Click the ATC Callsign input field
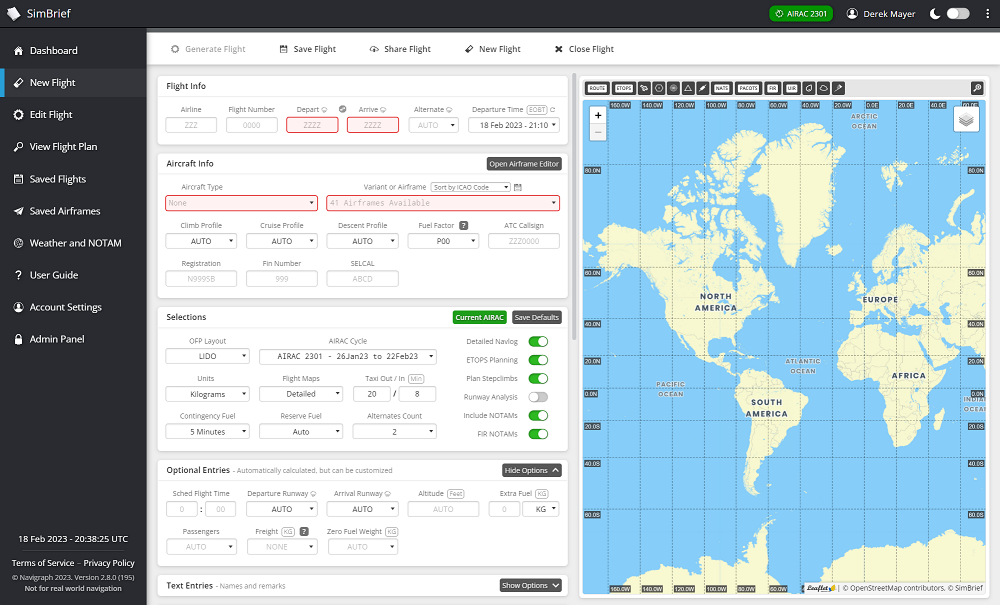Image resolution: width=1000 pixels, height=605 pixels. [524, 241]
